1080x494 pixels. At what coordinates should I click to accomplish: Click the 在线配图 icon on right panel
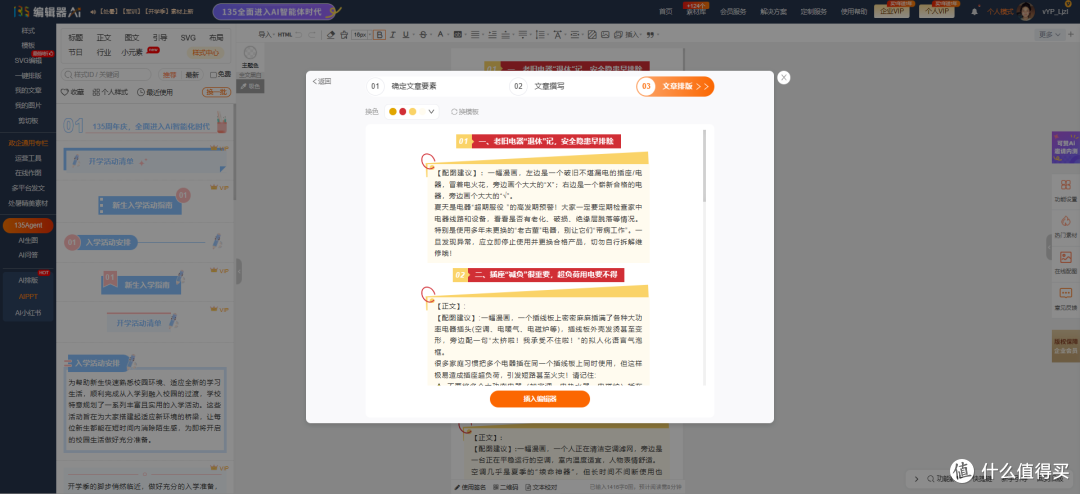coord(1066,257)
